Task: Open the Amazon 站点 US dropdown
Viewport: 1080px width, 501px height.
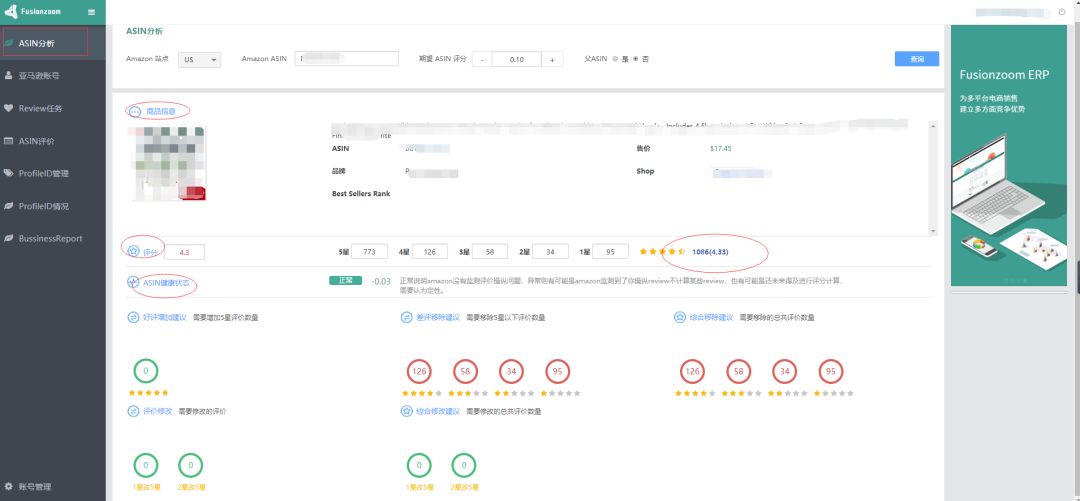Action: (200, 59)
